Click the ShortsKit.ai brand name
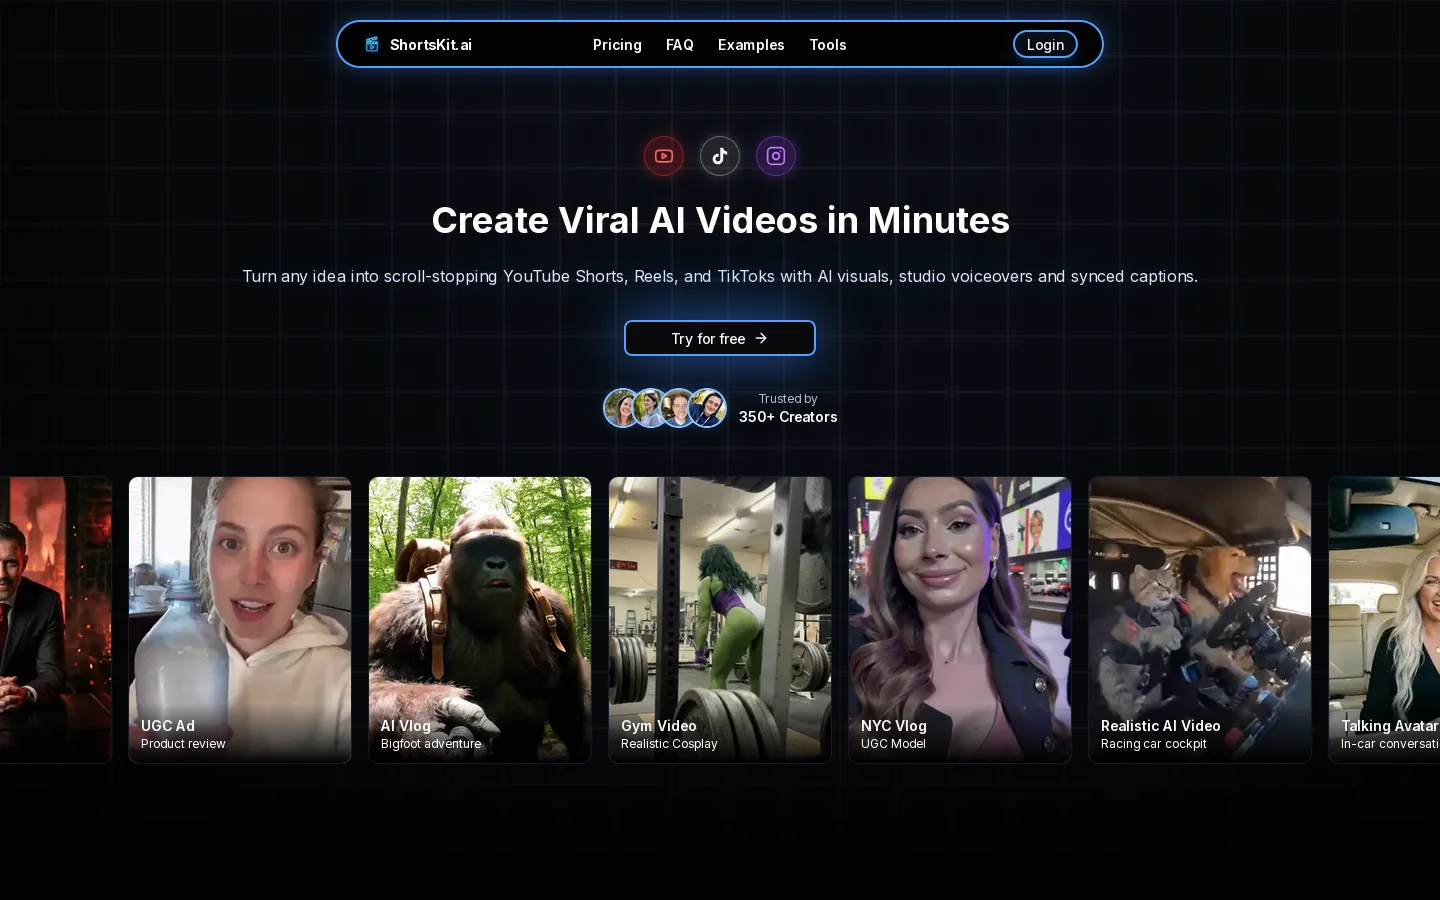The height and width of the screenshot is (900, 1440). (431, 45)
